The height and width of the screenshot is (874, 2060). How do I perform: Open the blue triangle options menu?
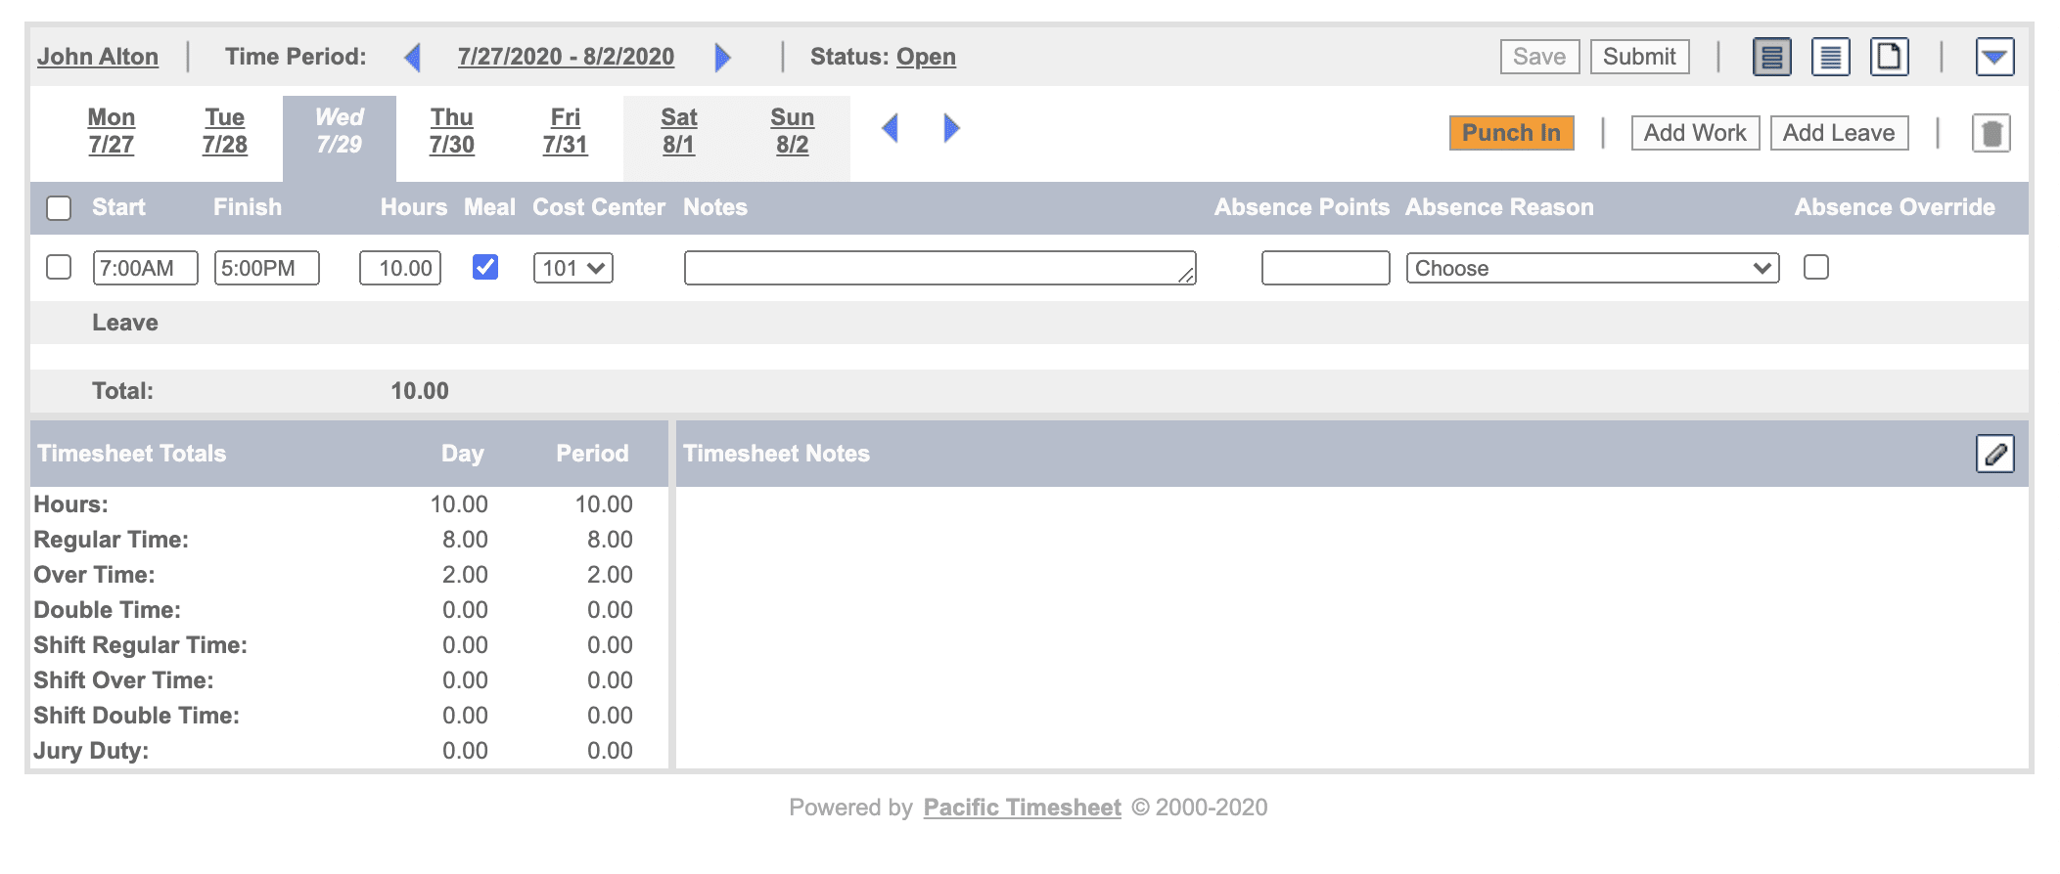click(x=1994, y=57)
